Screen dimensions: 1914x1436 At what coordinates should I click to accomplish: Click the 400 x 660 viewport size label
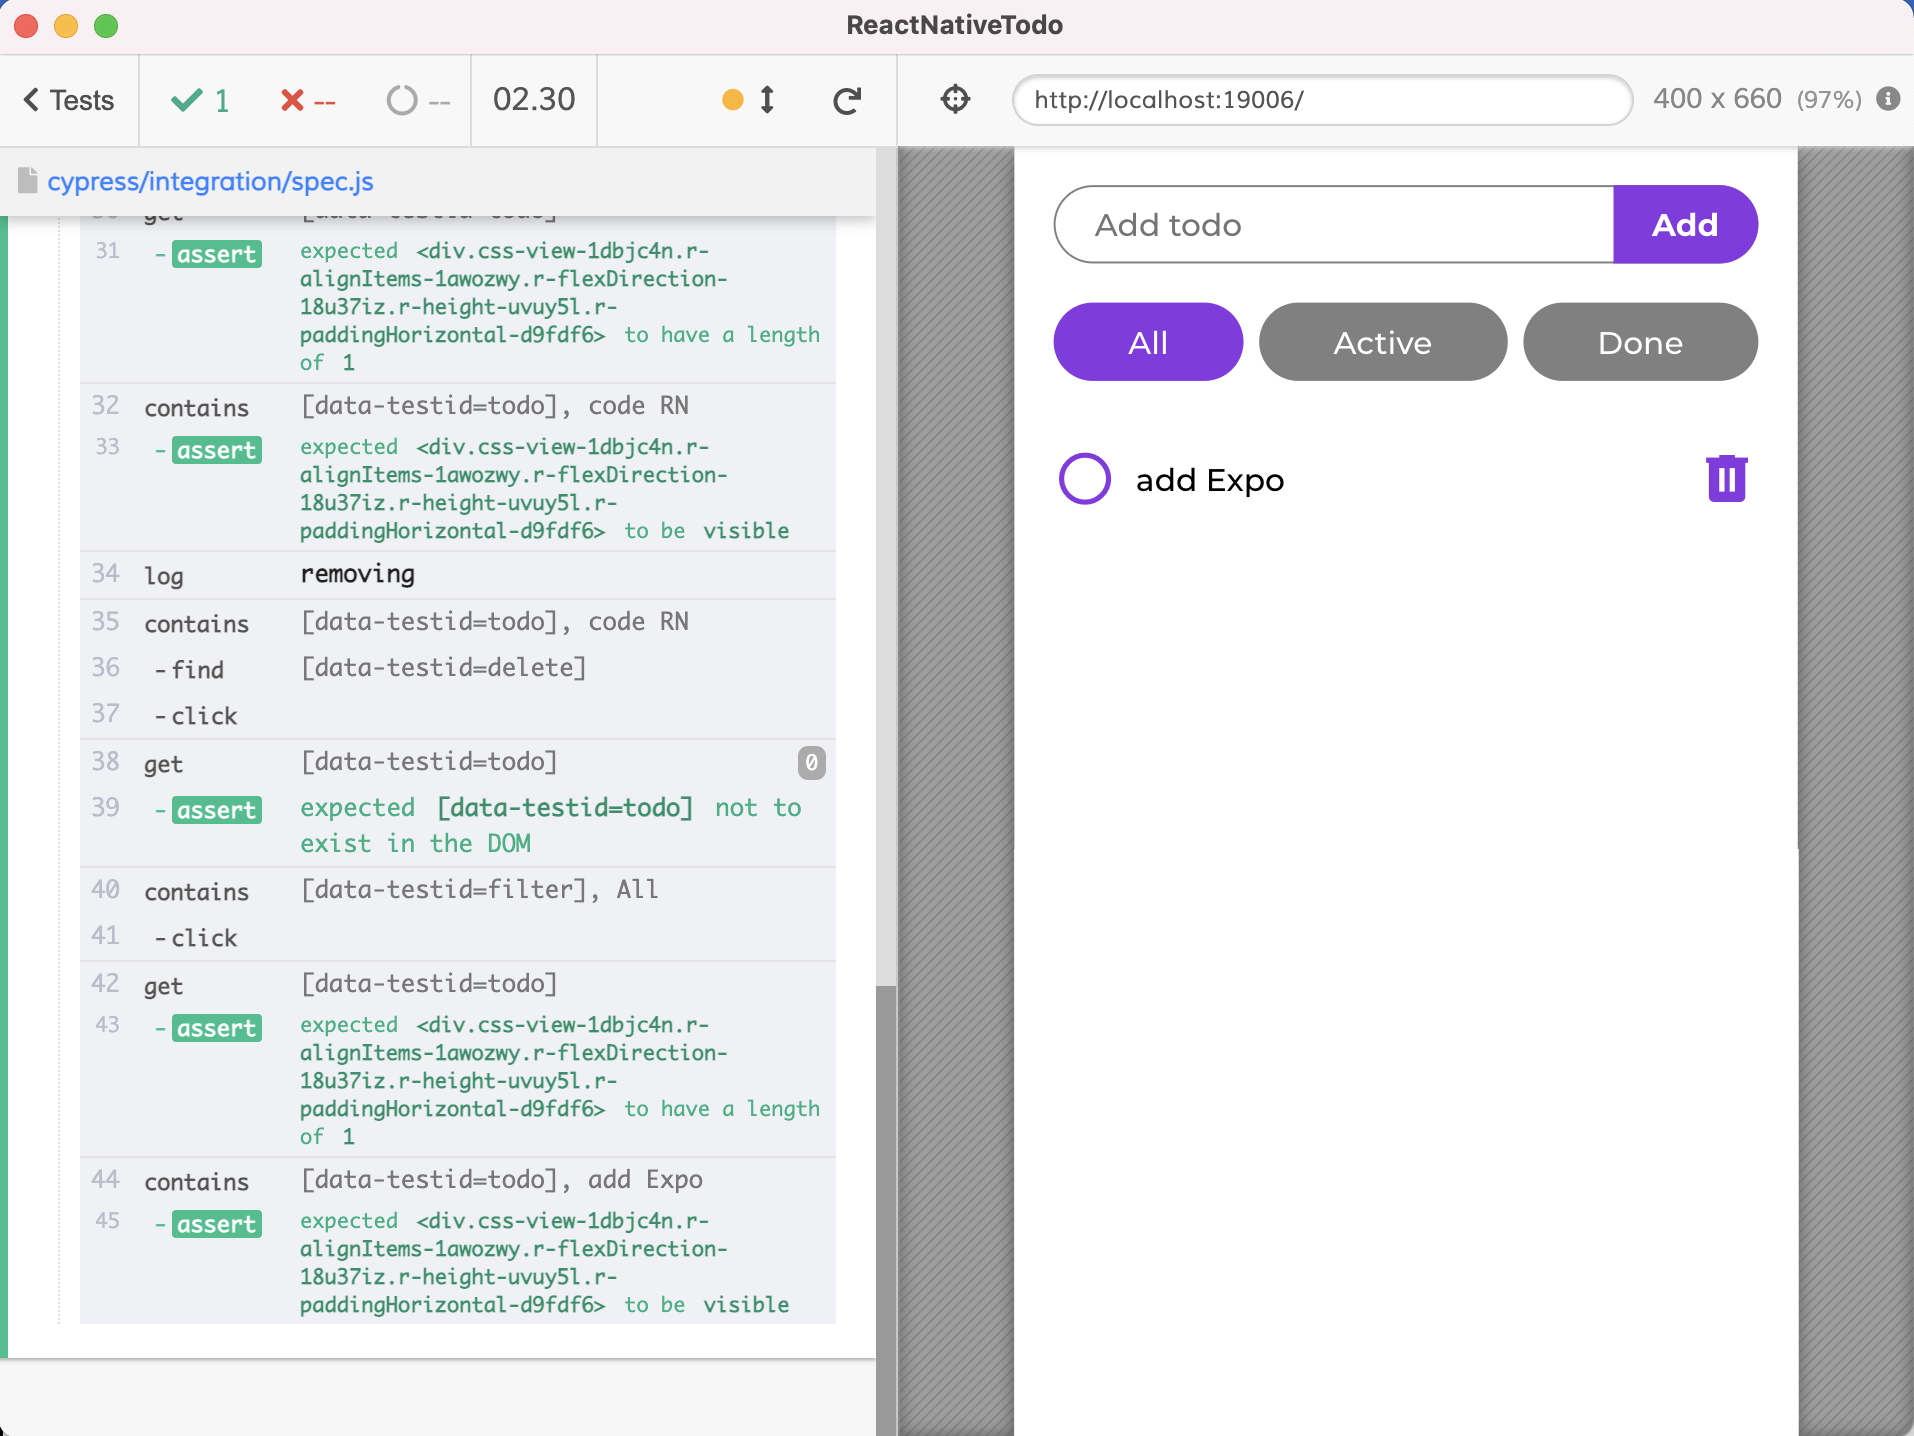click(x=1717, y=99)
